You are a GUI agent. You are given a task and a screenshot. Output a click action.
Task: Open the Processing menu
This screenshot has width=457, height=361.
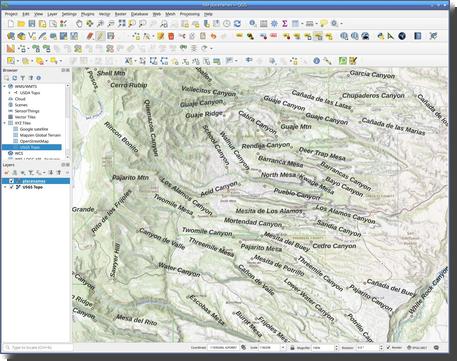click(190, 14)
